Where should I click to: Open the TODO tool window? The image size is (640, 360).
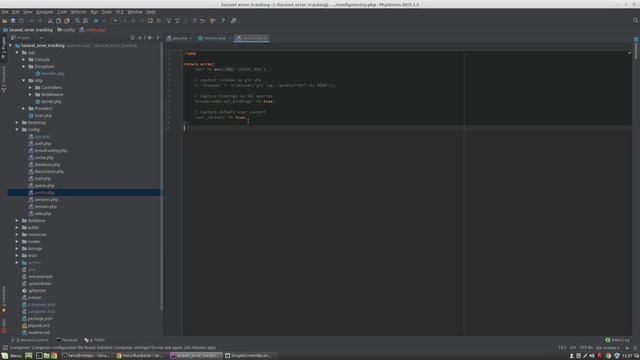pyautogui.click(x=95, y=340)
